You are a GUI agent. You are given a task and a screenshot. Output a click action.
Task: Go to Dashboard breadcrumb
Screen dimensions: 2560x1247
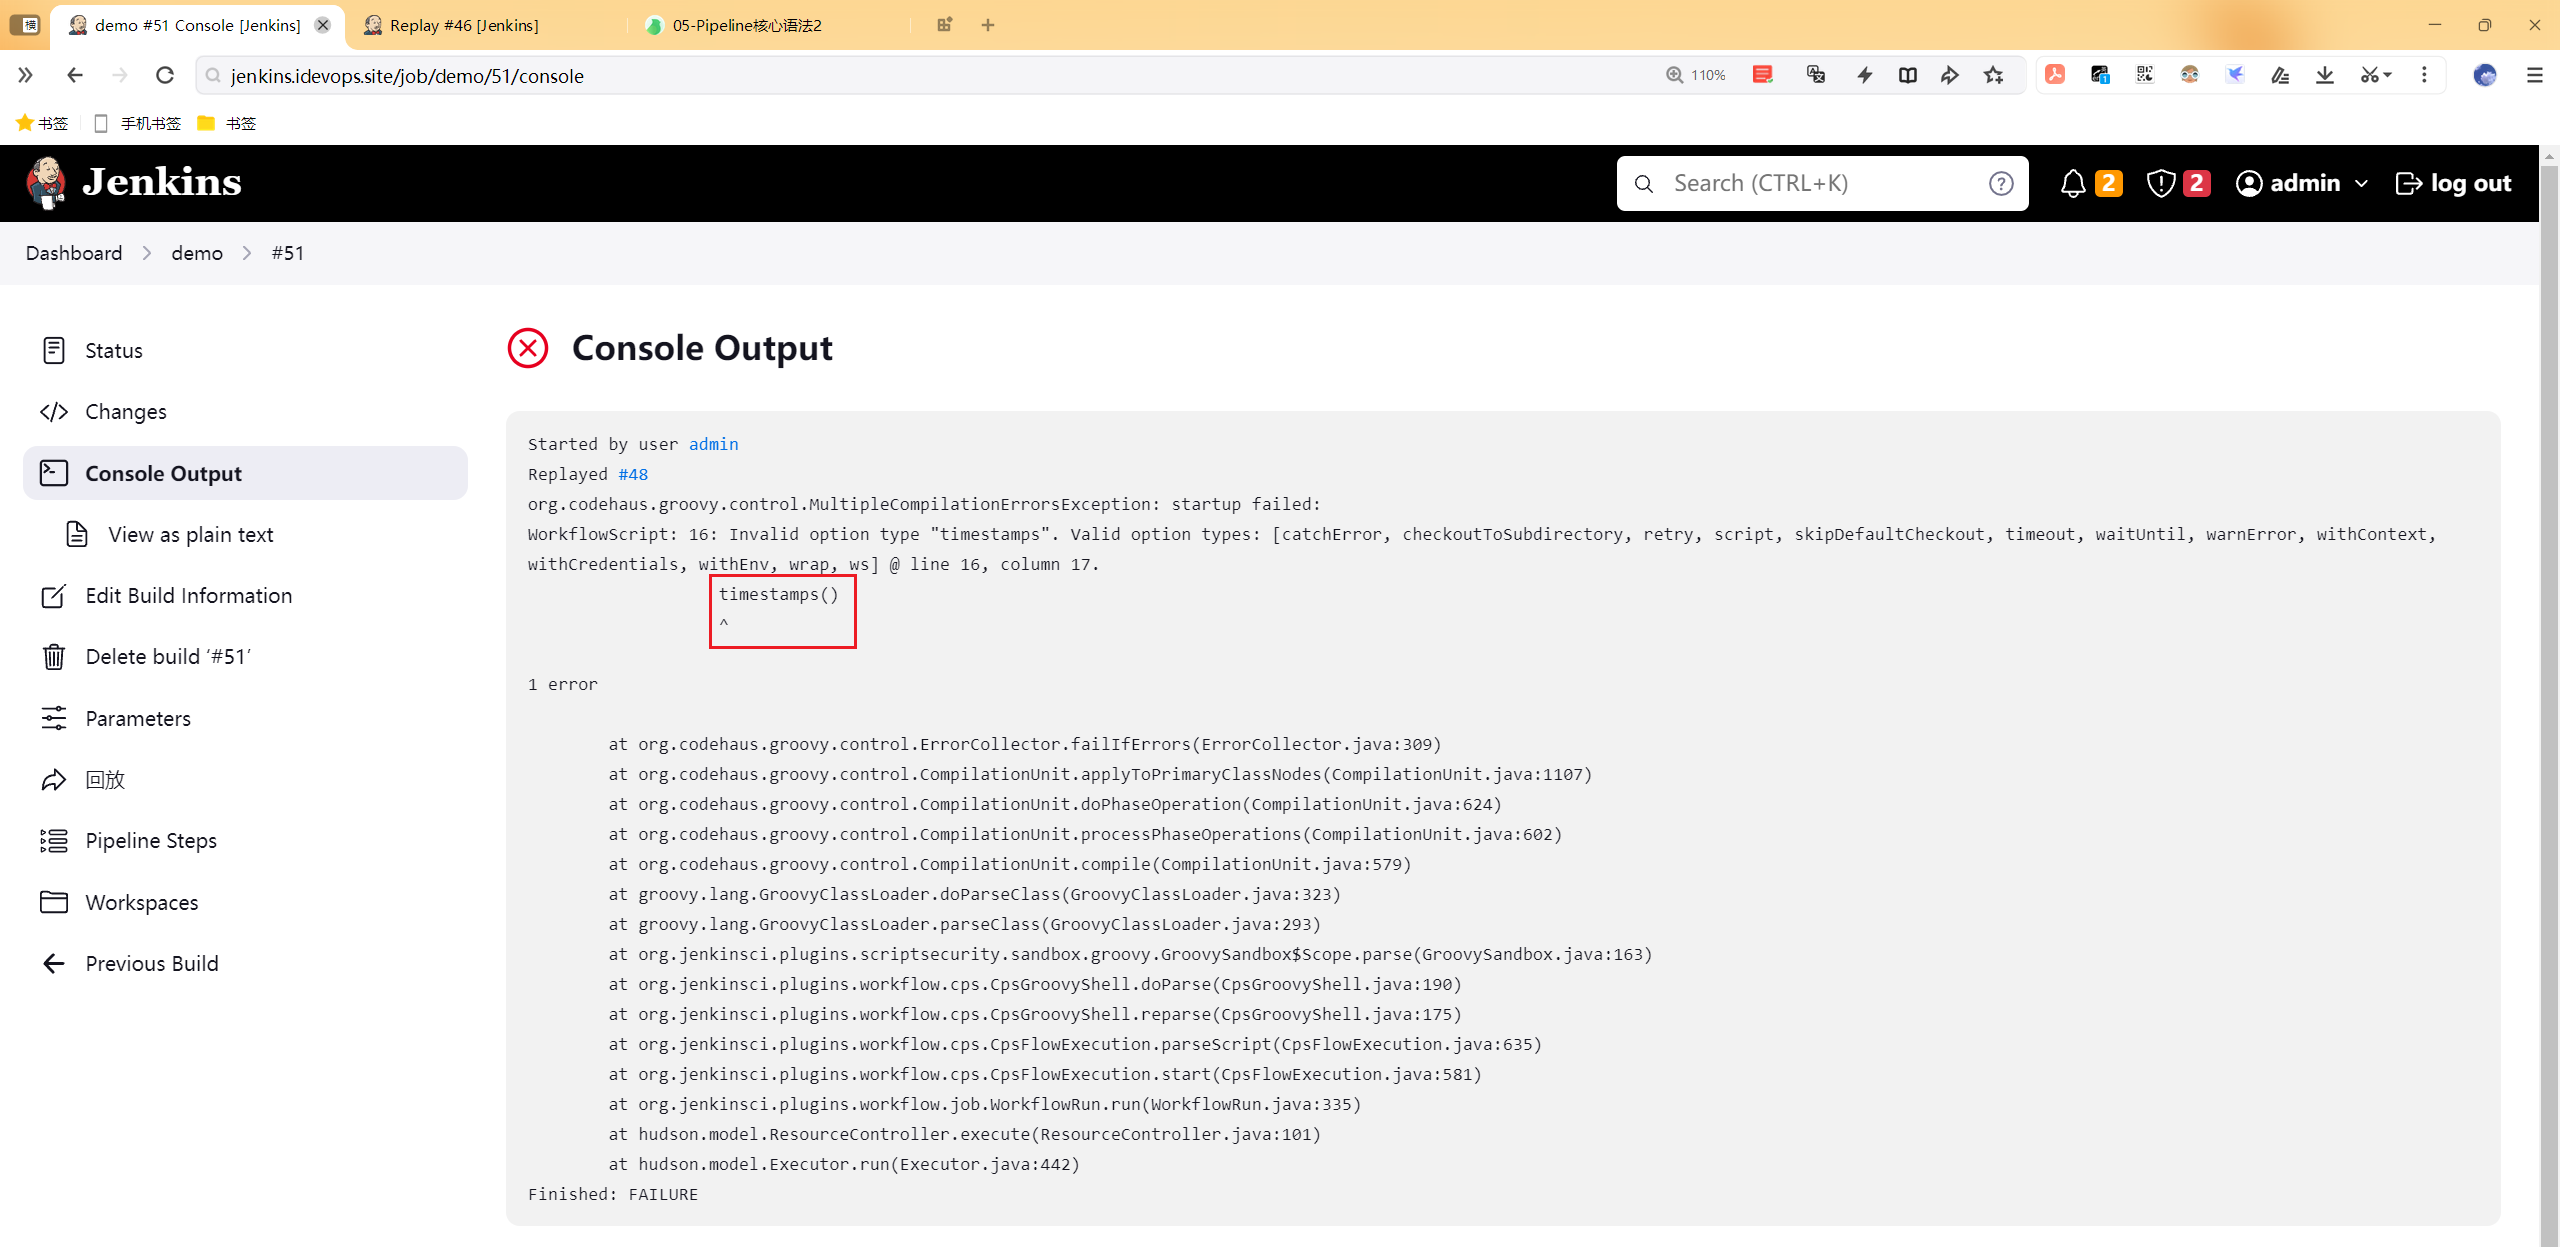(x=74, y=253)
